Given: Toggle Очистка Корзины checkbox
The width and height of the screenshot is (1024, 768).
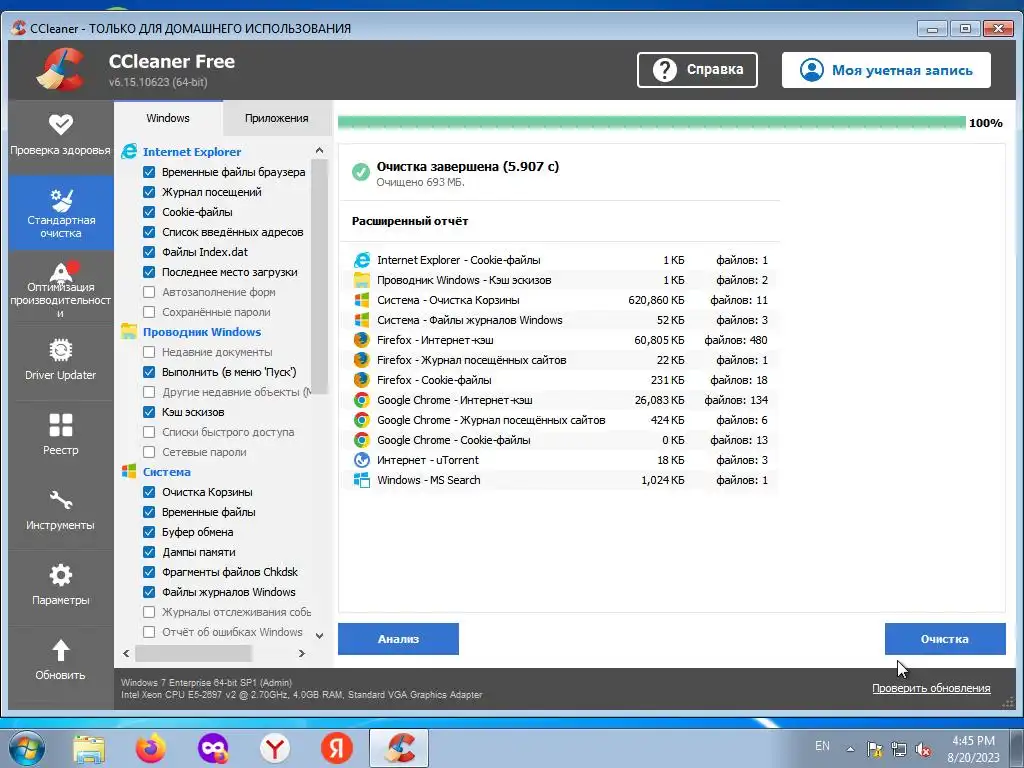Looking at the screenshot, I should point(149,492).
